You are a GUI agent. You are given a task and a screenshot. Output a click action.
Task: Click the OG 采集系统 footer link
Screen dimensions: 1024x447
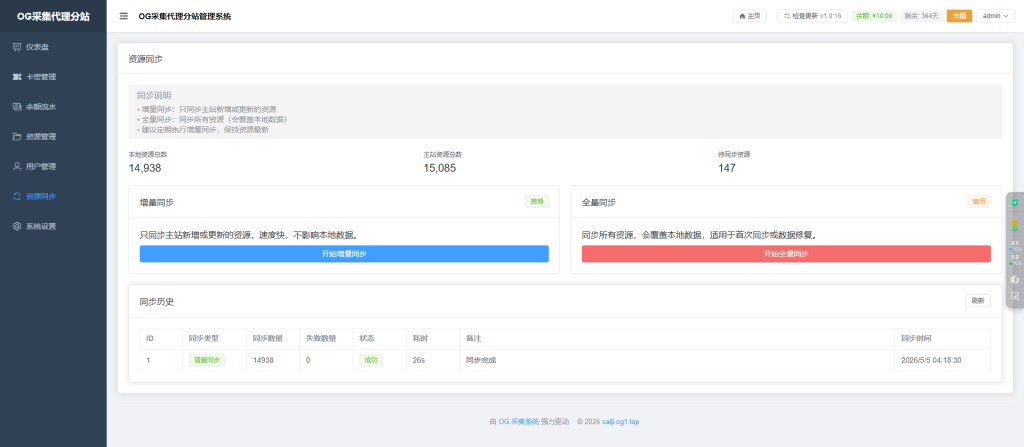(x=519, y=422)
